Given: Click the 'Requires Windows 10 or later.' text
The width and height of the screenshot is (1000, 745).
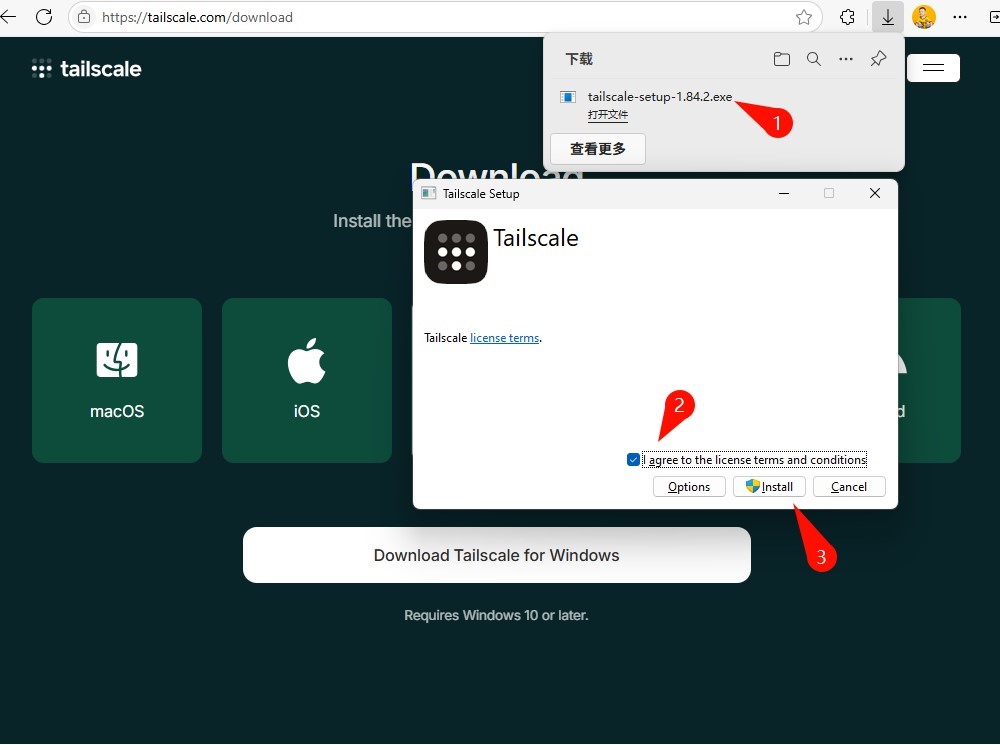Looking at the screenshot, I should pyautogui.click(x=496, y=616).
